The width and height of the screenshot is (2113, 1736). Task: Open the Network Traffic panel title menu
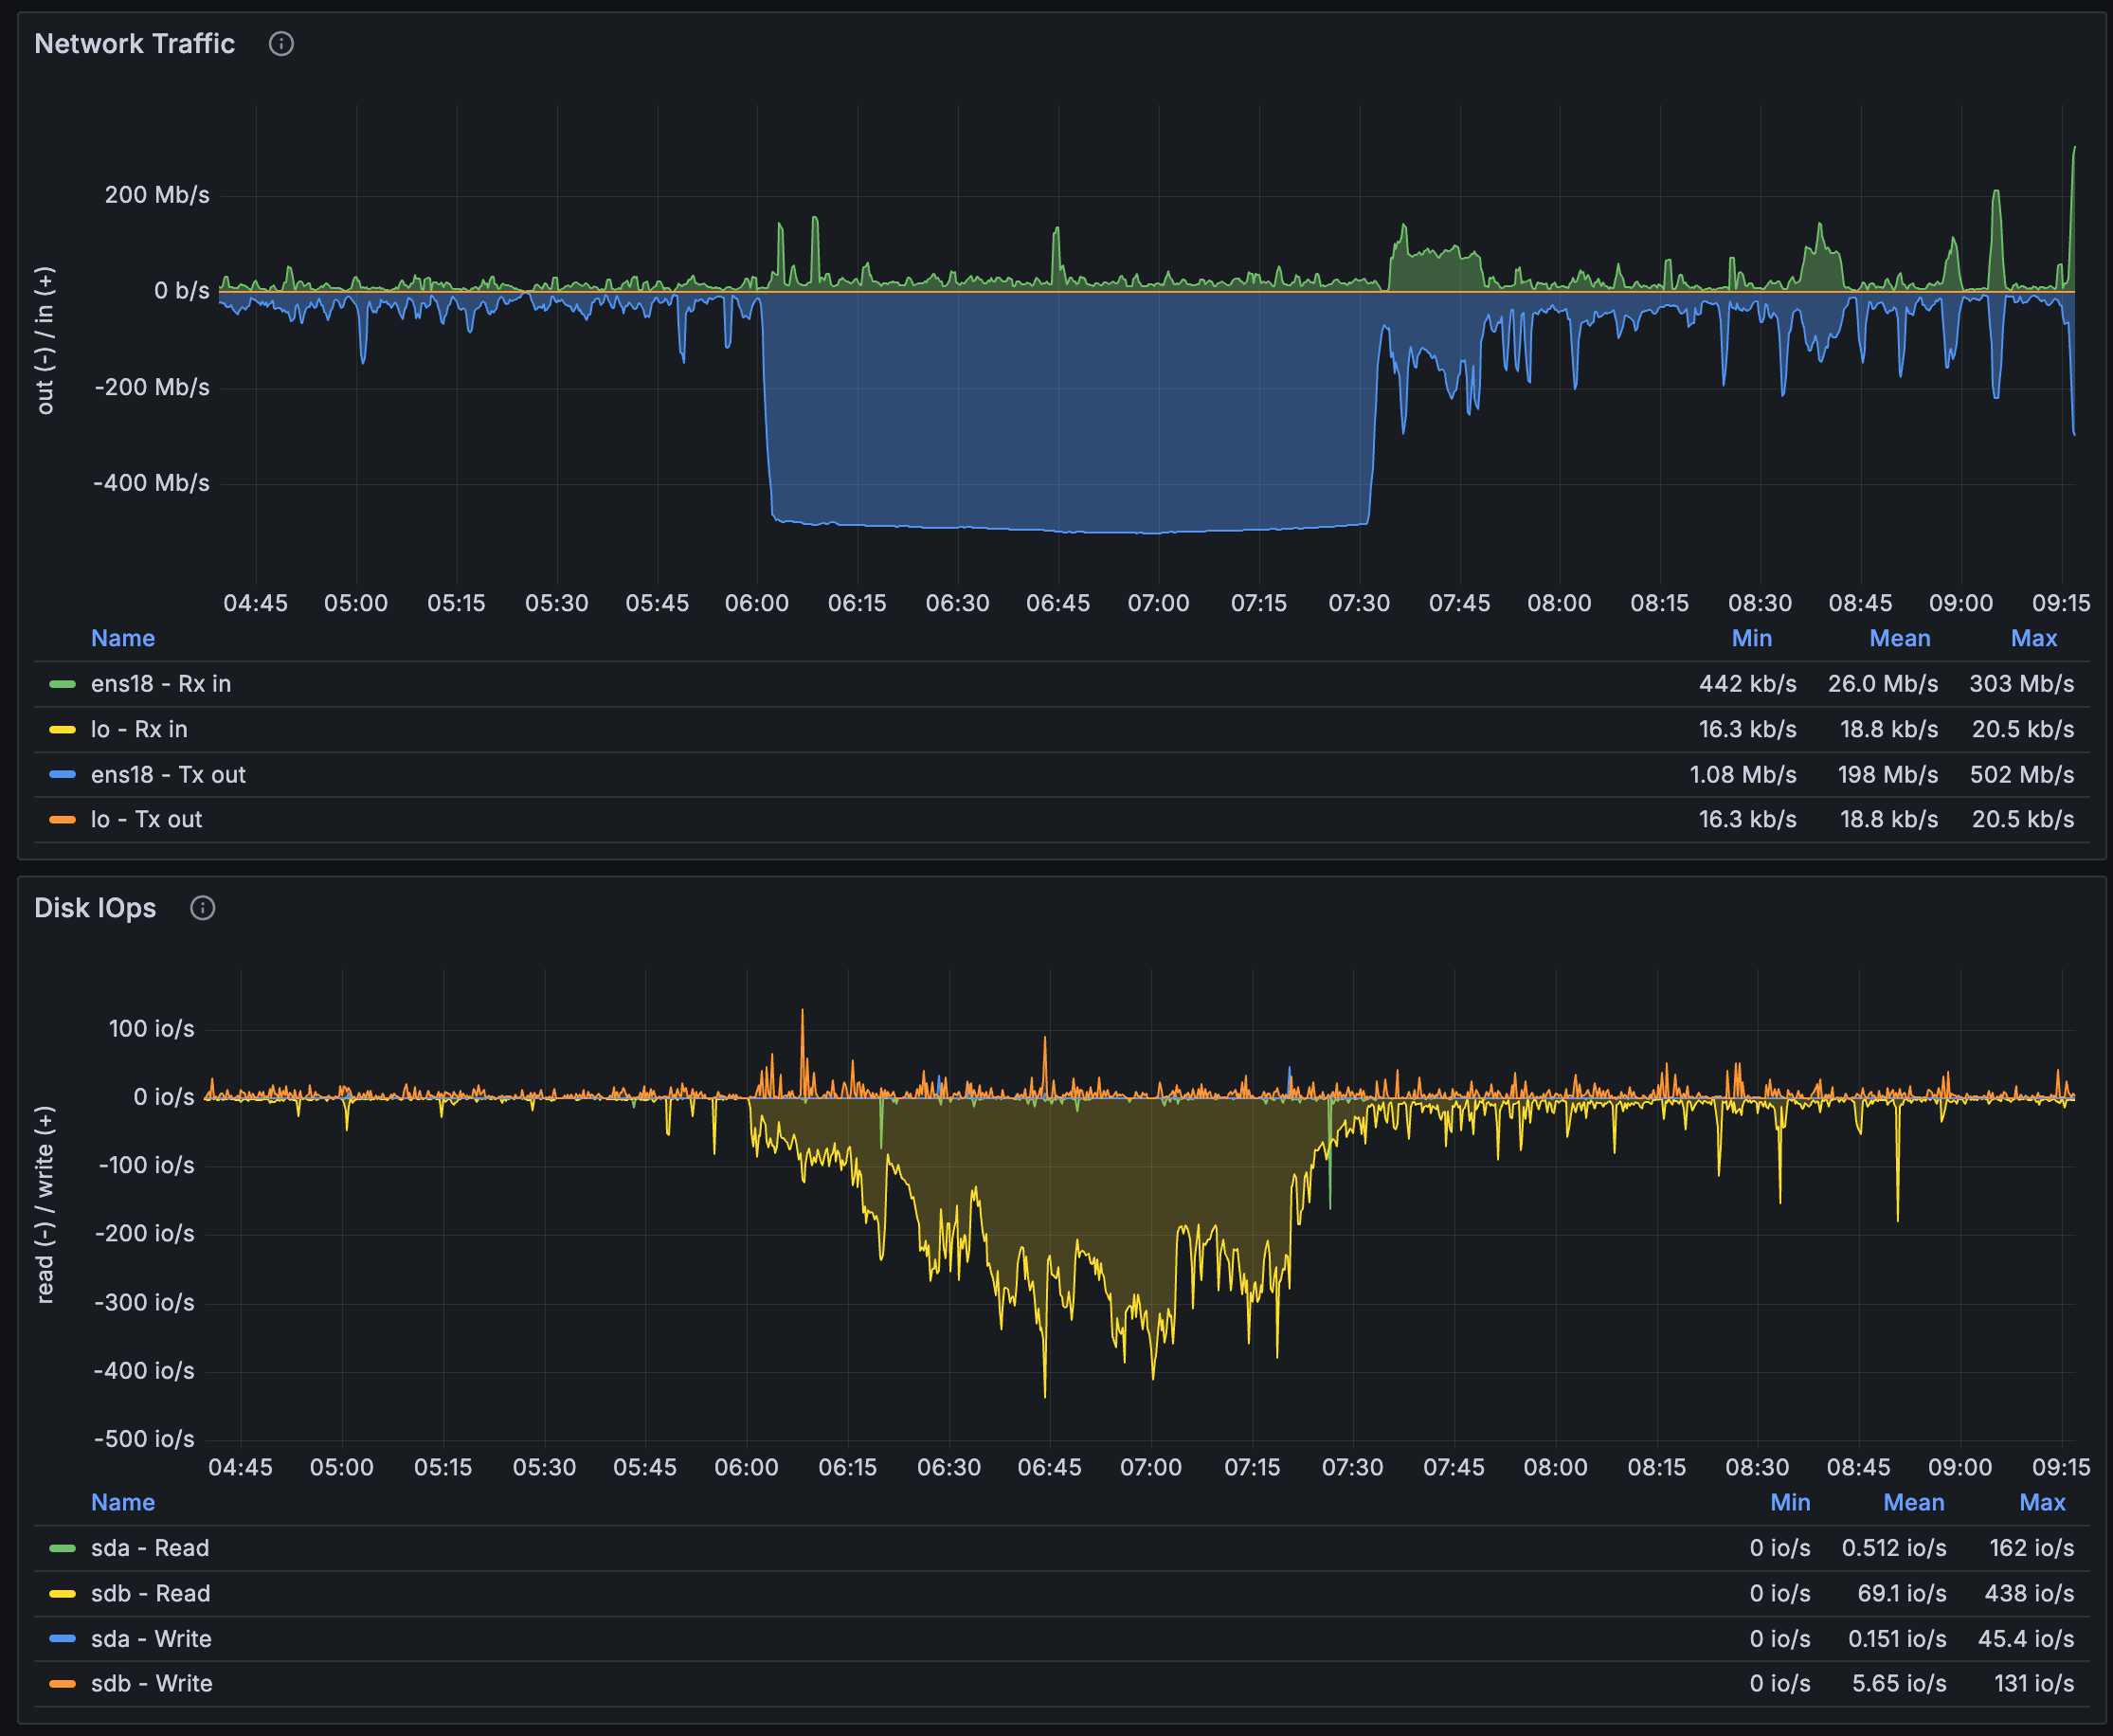pyautogui.click(x=134, y=44)
